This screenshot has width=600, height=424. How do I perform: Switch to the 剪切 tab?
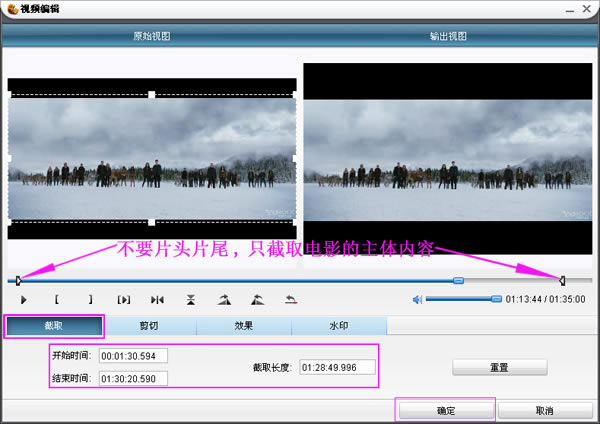tap(149, 326)
